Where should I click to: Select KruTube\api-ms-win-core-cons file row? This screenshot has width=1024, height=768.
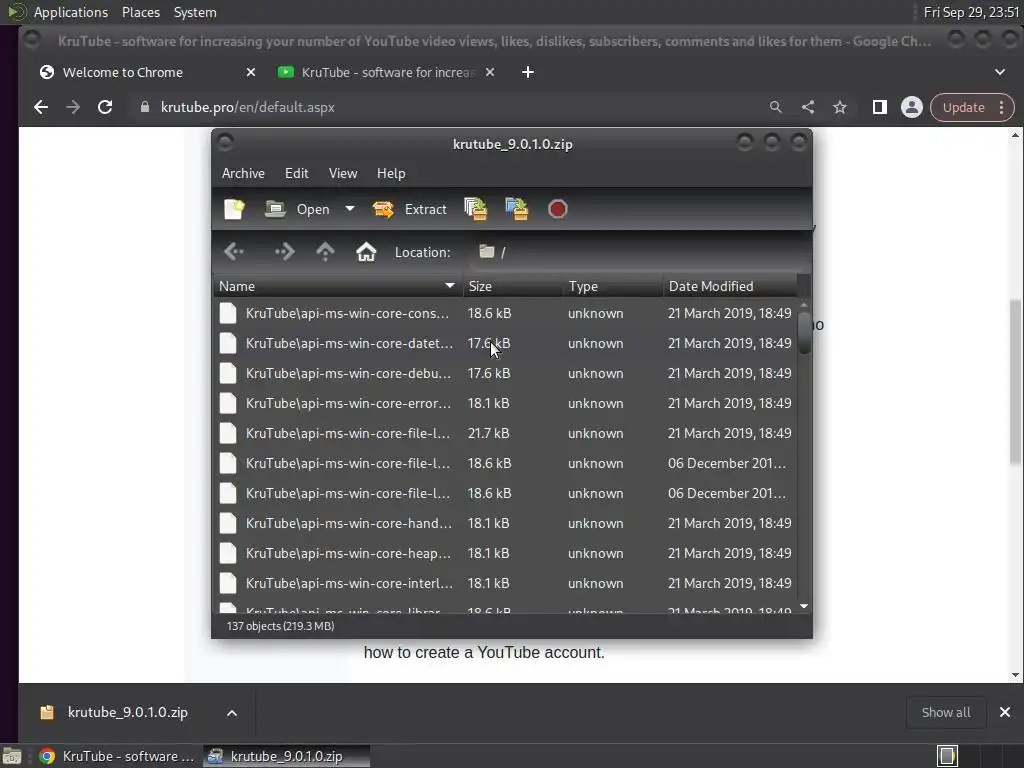[x=505, y=313]
